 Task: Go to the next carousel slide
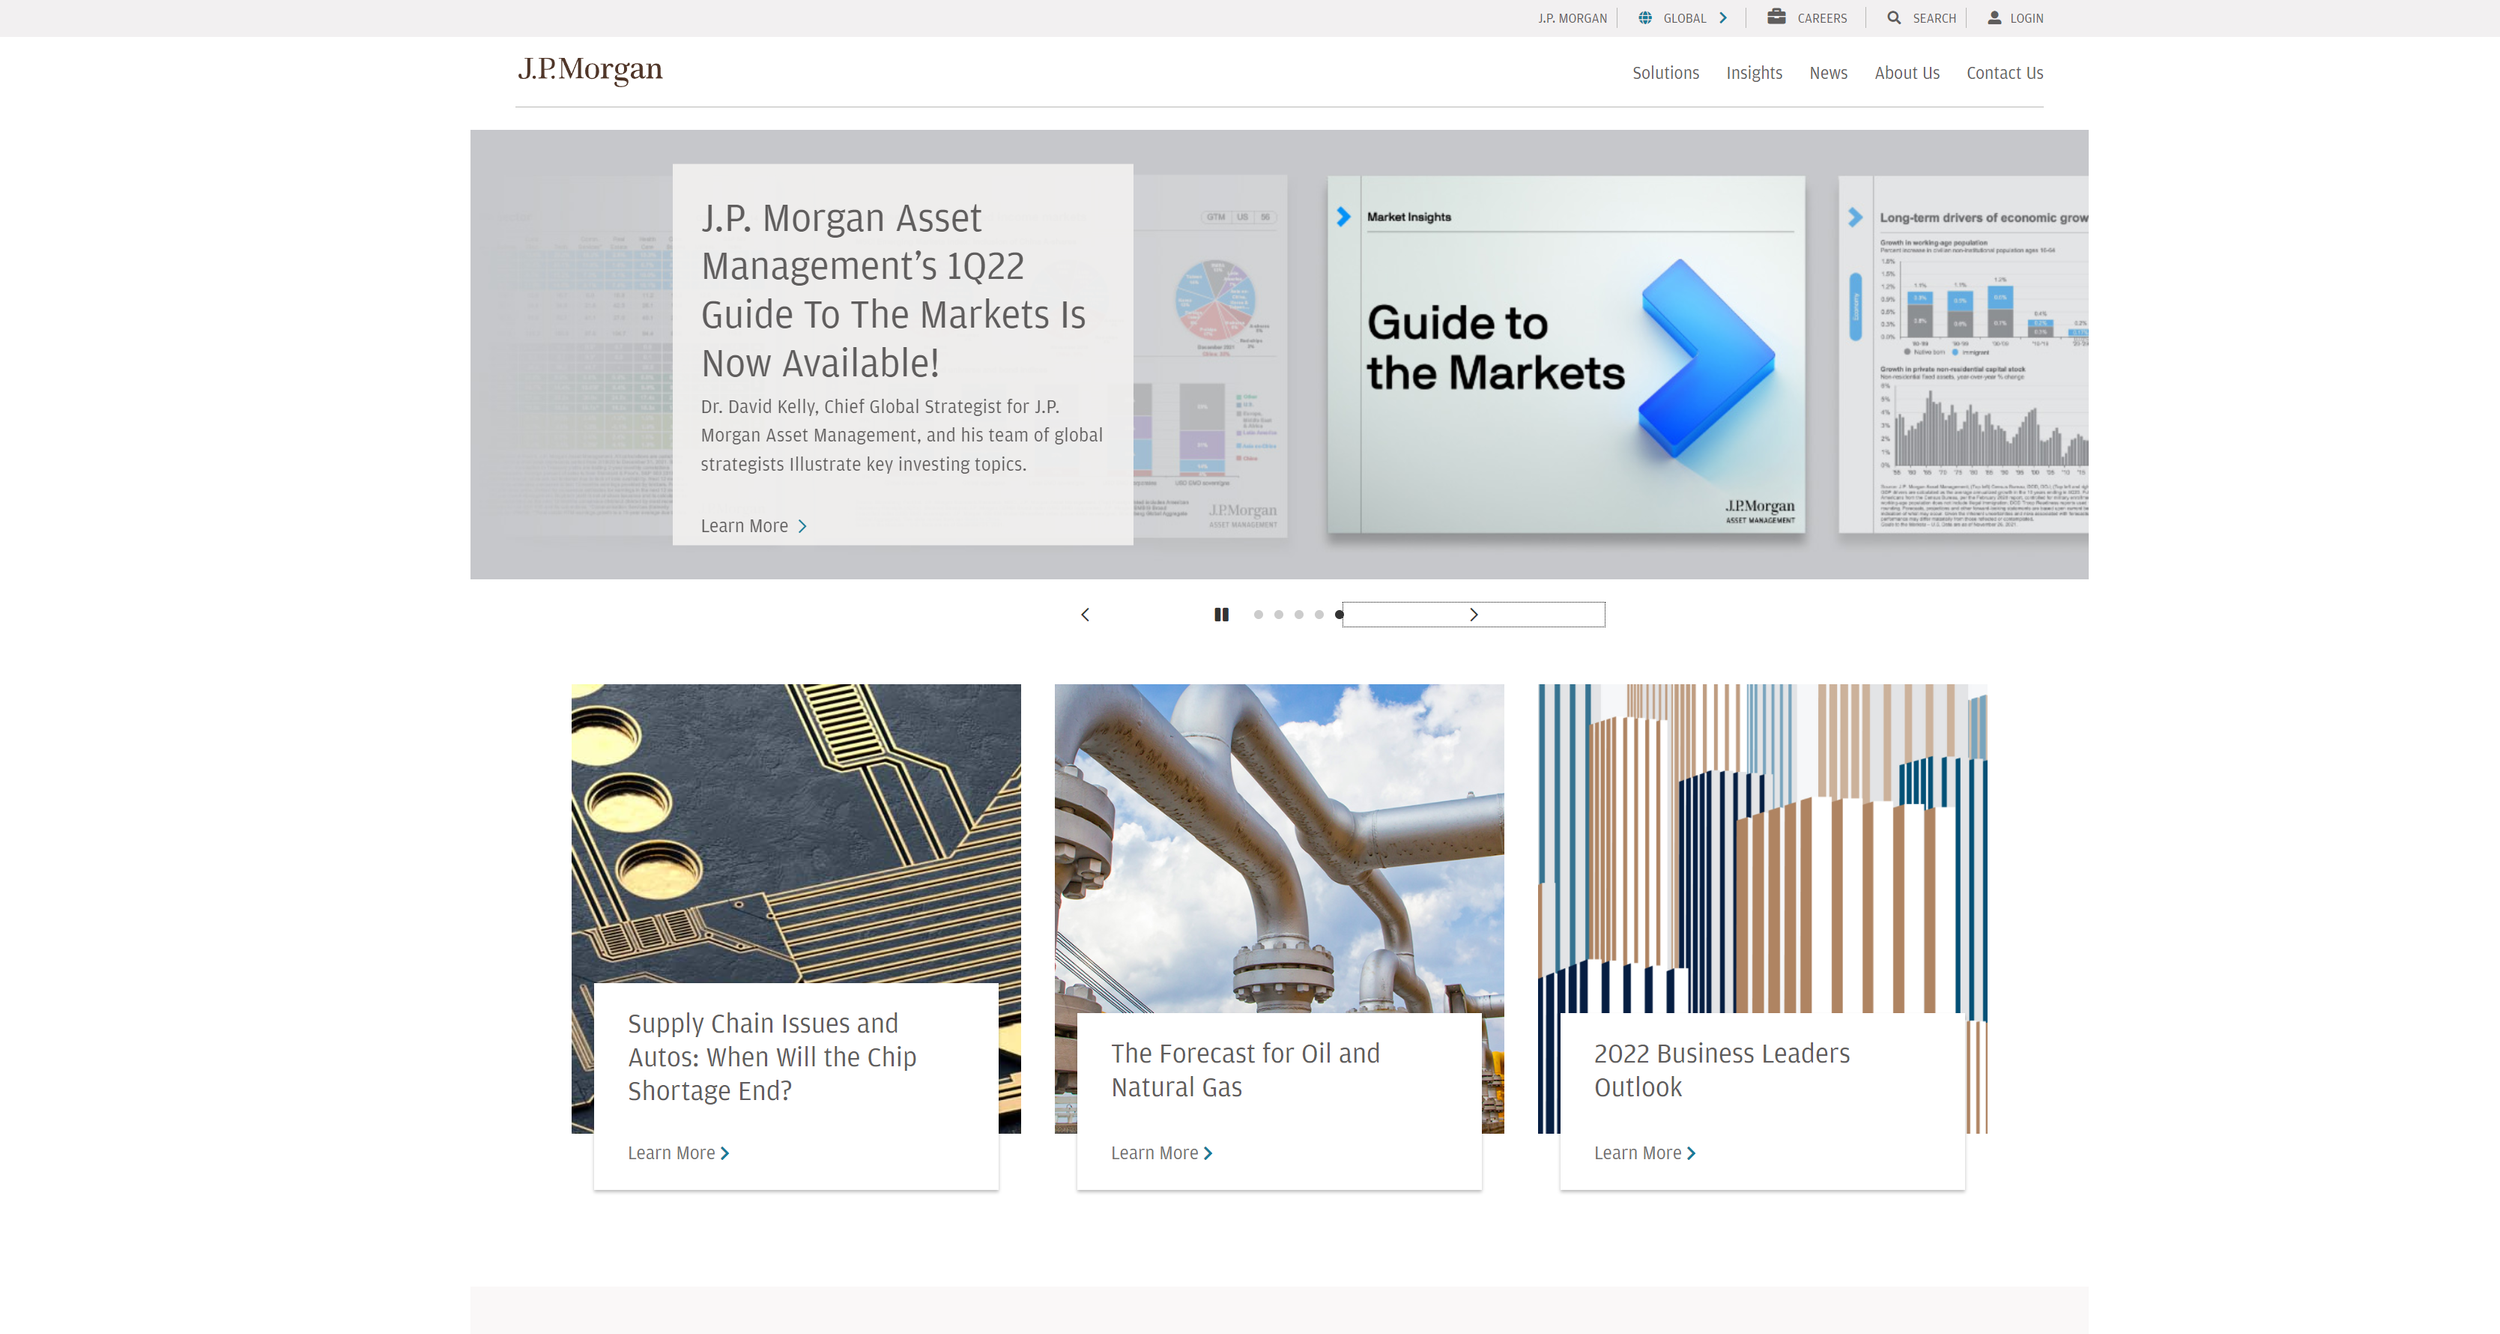[1473, 615]
